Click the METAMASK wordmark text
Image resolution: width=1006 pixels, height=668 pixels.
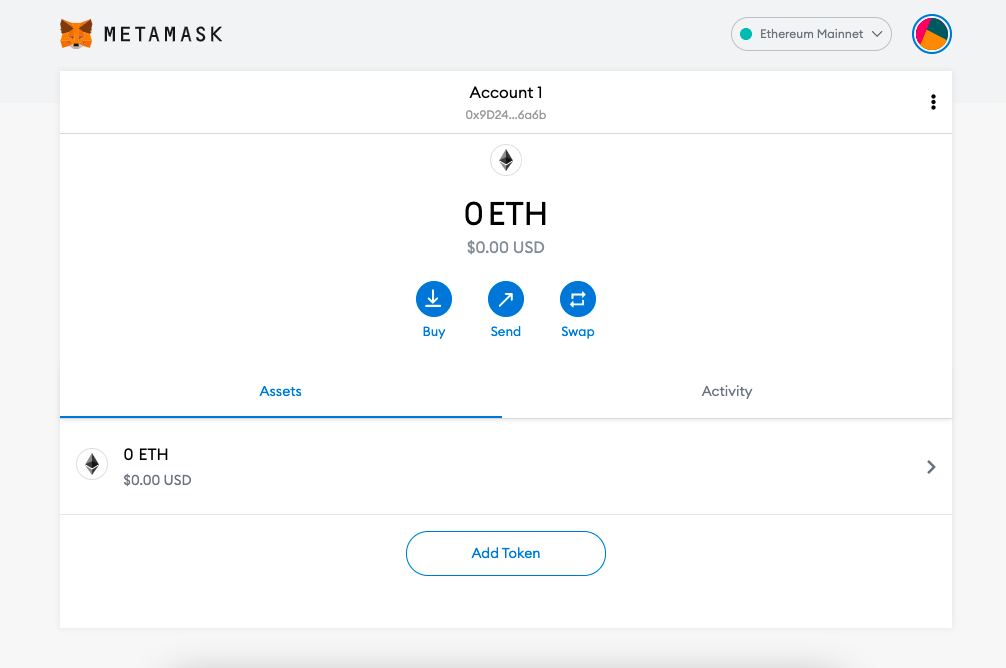163,34
